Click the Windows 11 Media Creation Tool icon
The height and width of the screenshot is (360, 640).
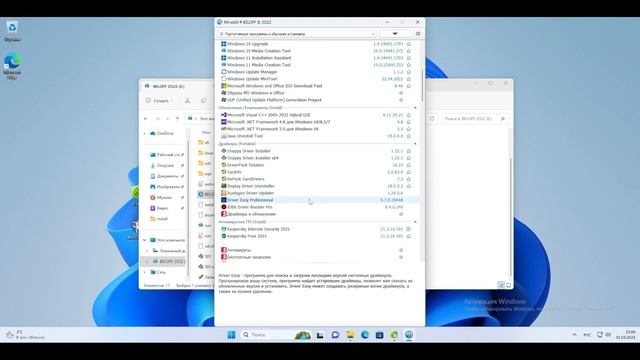click(x=224, y=64)
